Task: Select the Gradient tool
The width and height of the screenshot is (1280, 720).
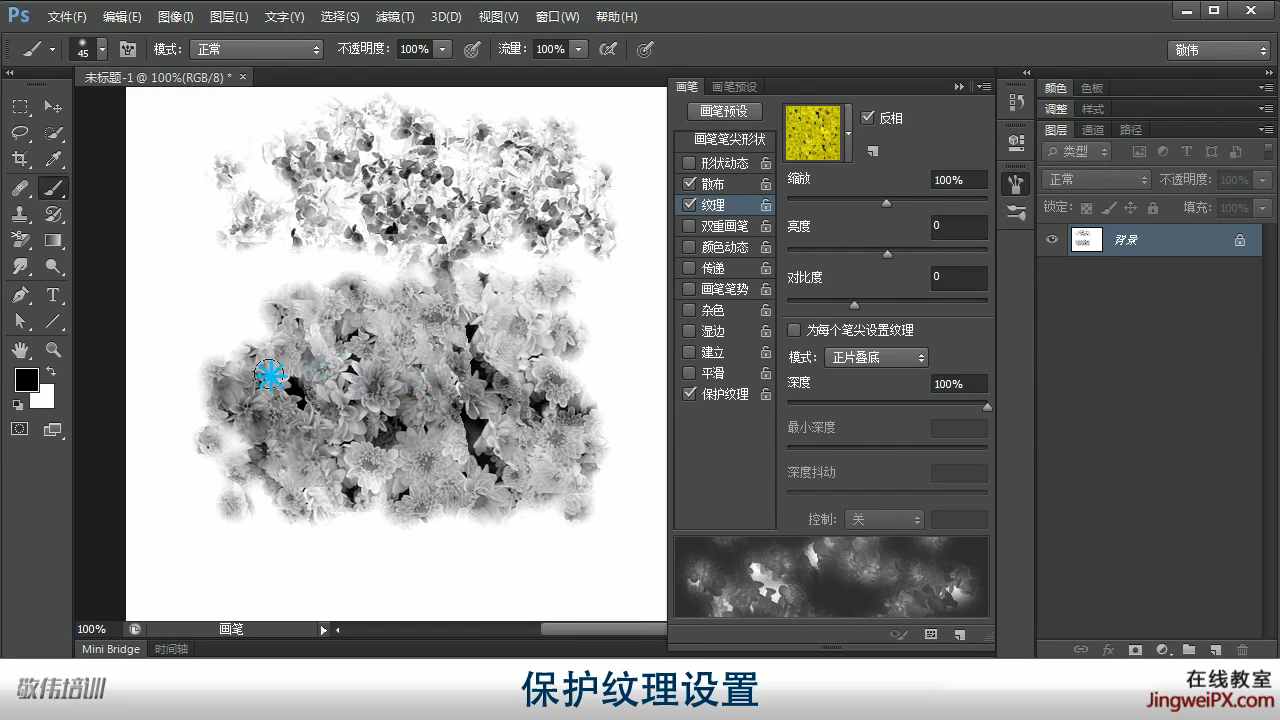Action: click(53, 240)
